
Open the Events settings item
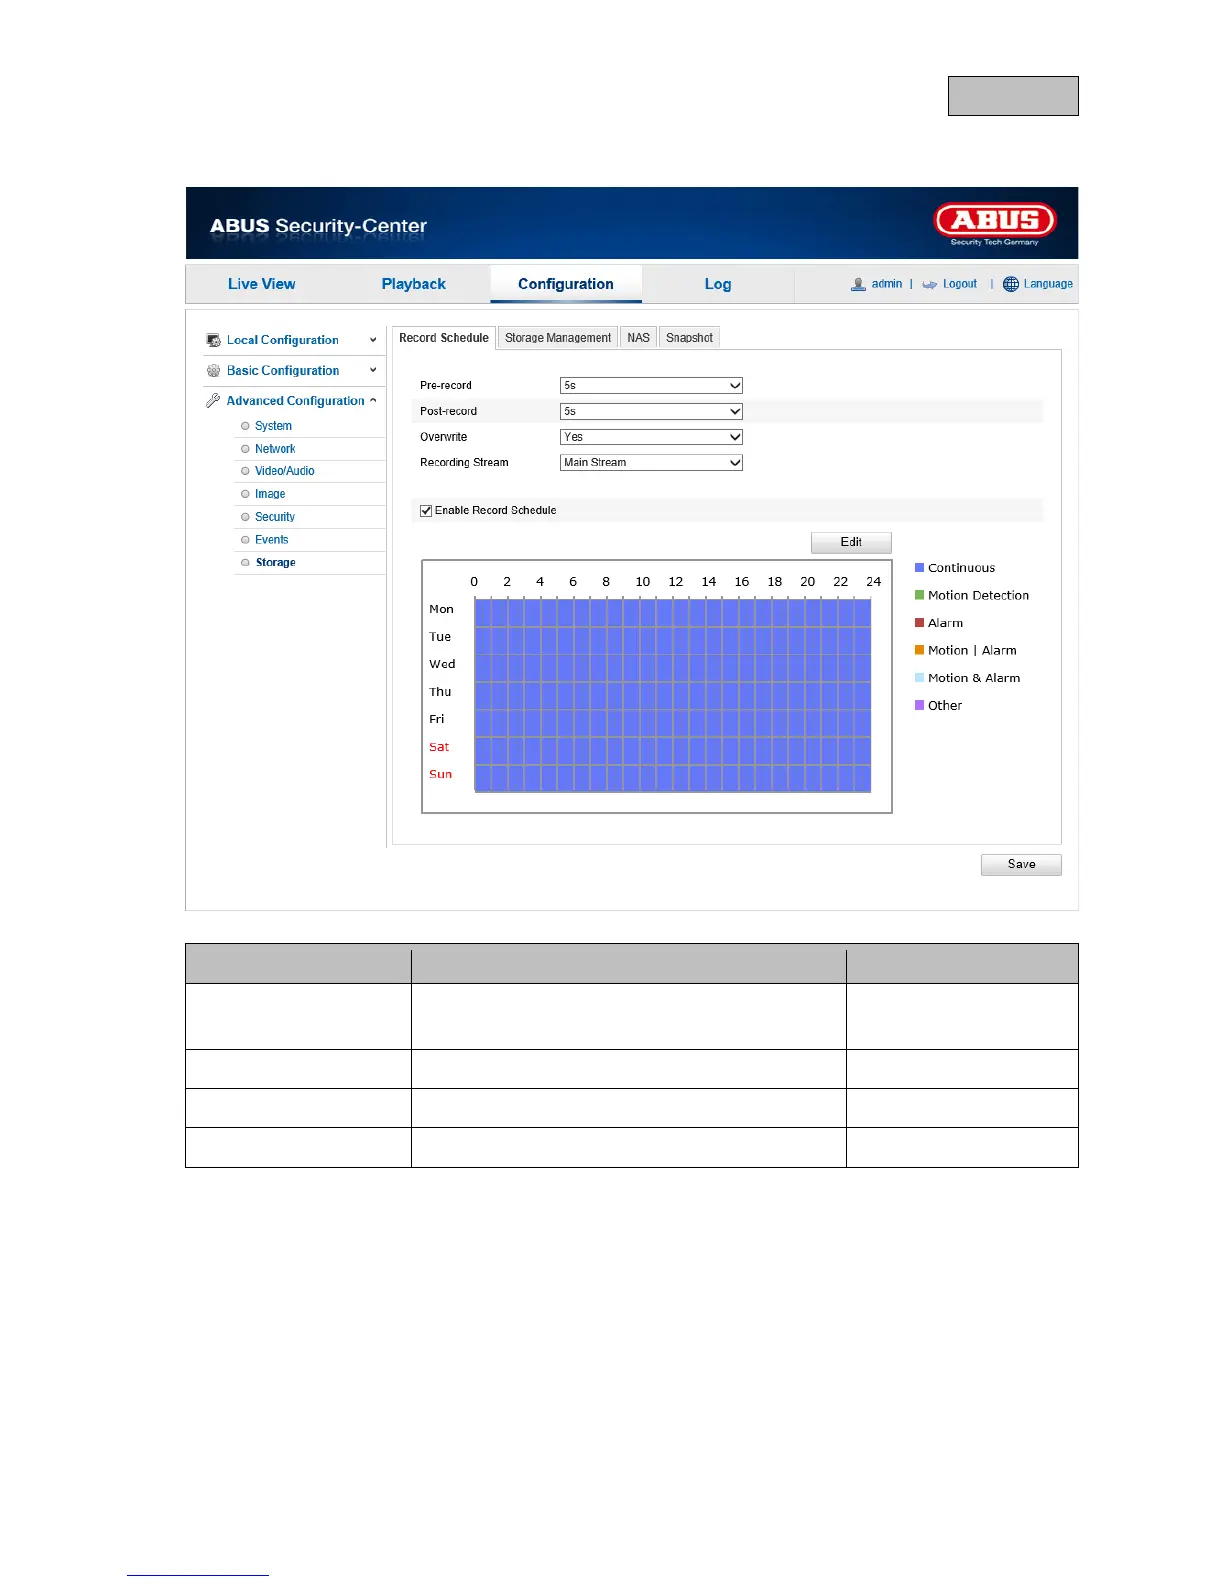click(272, 540)
